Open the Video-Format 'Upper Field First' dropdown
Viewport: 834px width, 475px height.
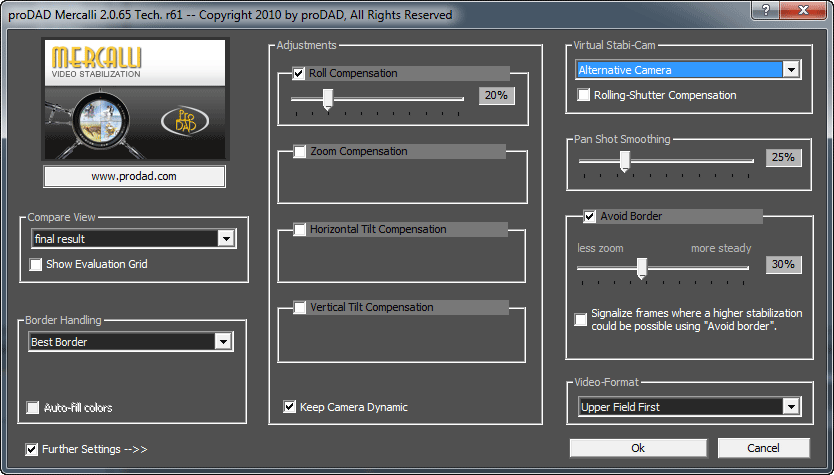(689, 407)
